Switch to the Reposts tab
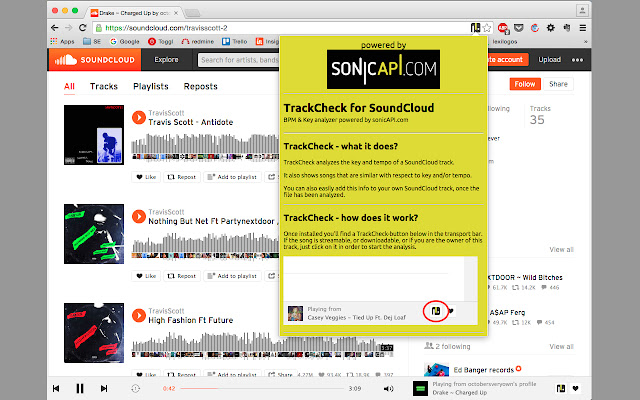The width and height of the screenshot is (640, 400). [x=200, y=86]
